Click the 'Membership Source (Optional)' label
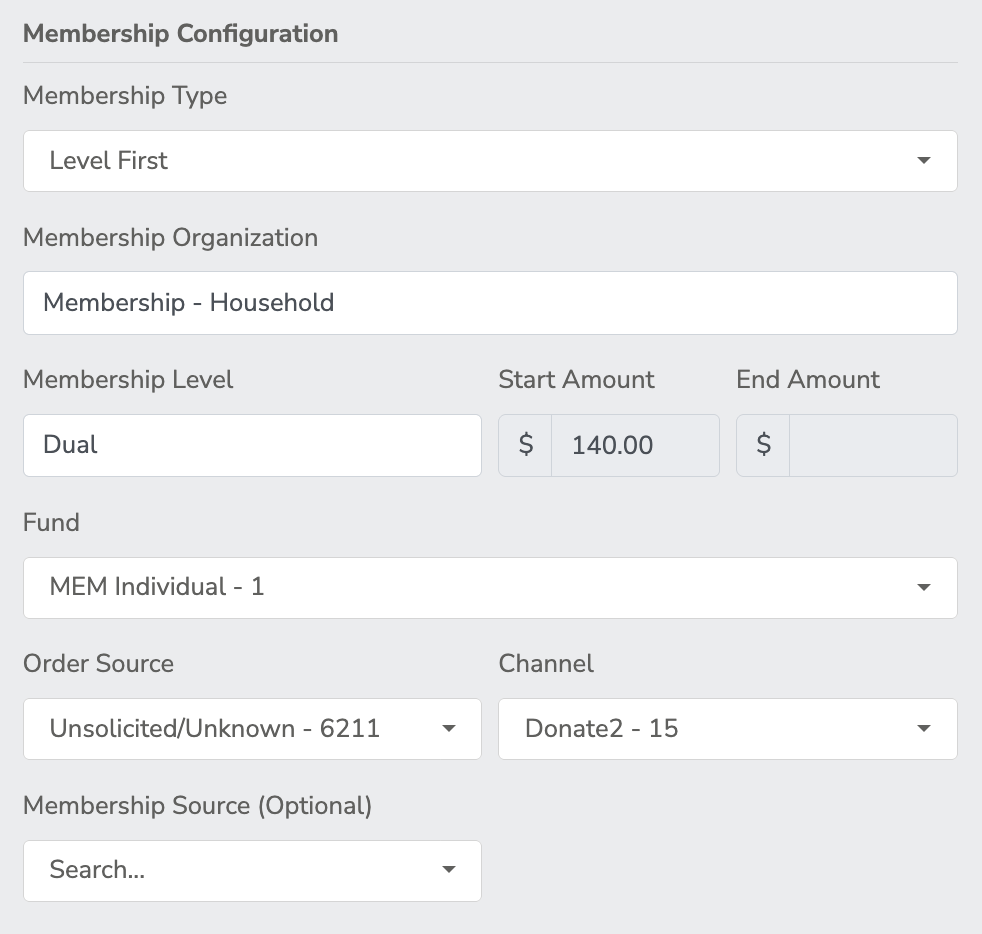This screenshot has height=934, width=982. (197, 806)
